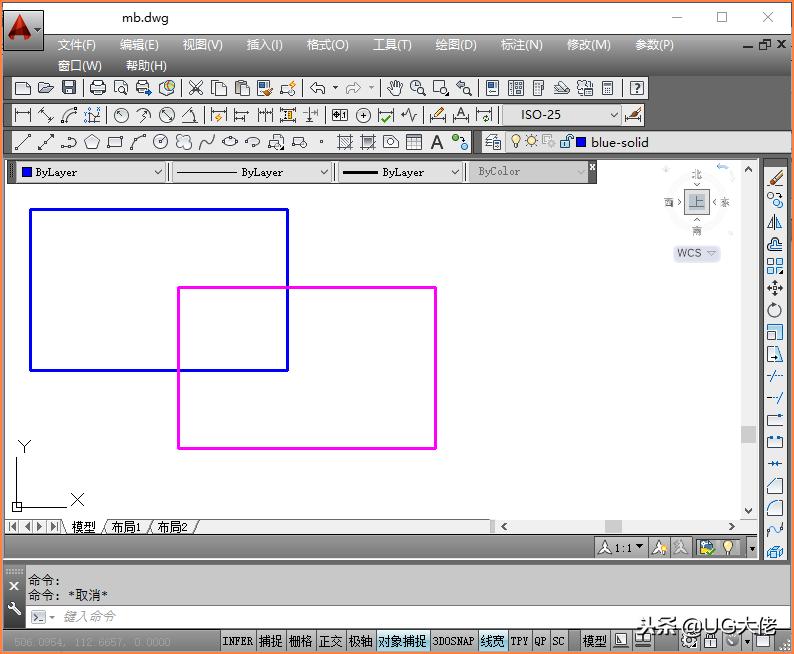The height and width of the screenshot is (654, 794).
Task: Switch to the 布局1 layout tab
Action: point(126,527)
